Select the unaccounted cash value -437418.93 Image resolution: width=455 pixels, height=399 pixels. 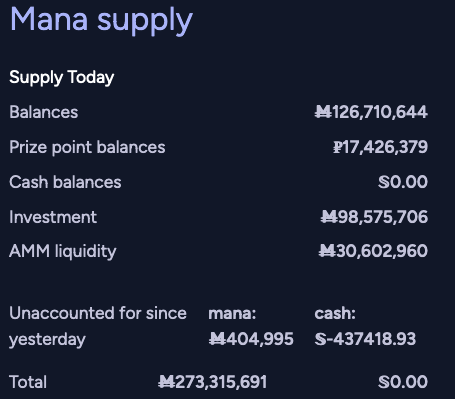365,339
